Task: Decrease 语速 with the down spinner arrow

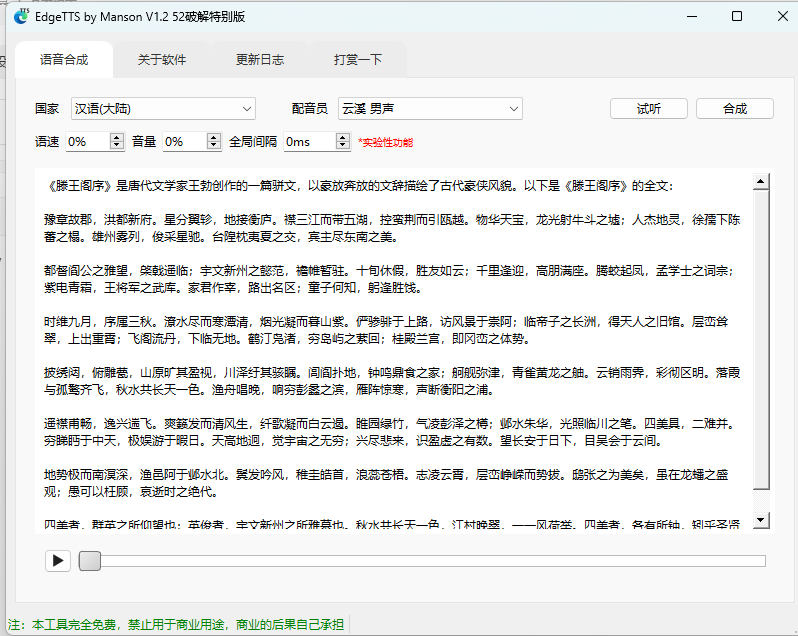Action: pos(116,146)
